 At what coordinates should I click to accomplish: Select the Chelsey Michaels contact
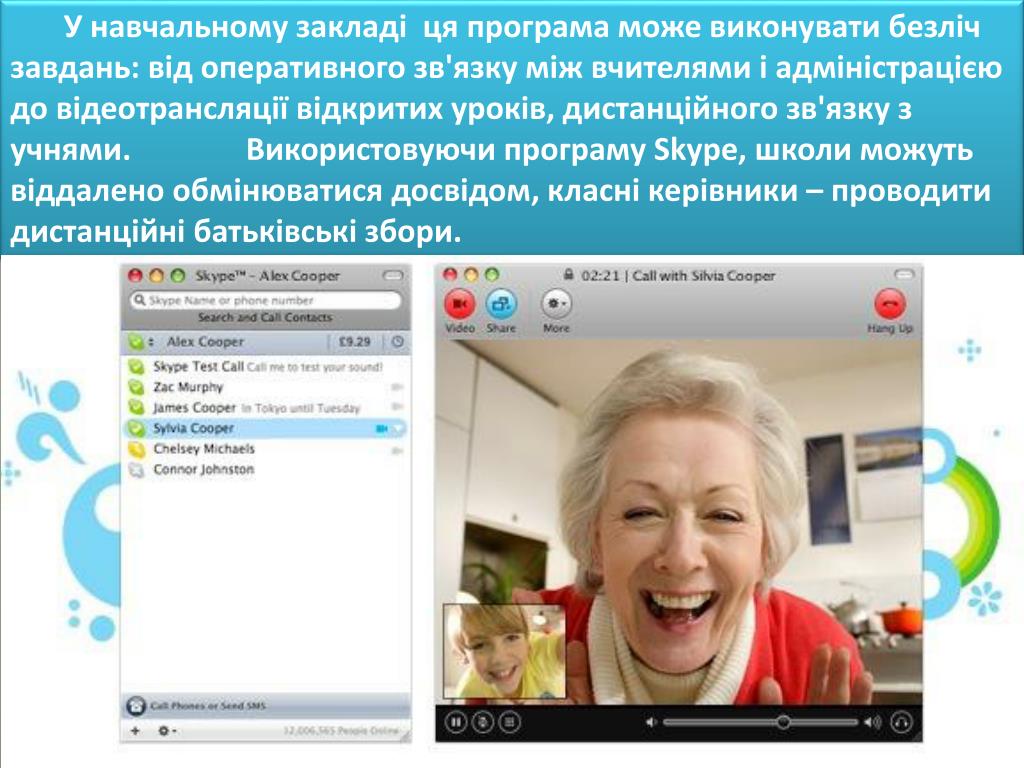point(265,449)
